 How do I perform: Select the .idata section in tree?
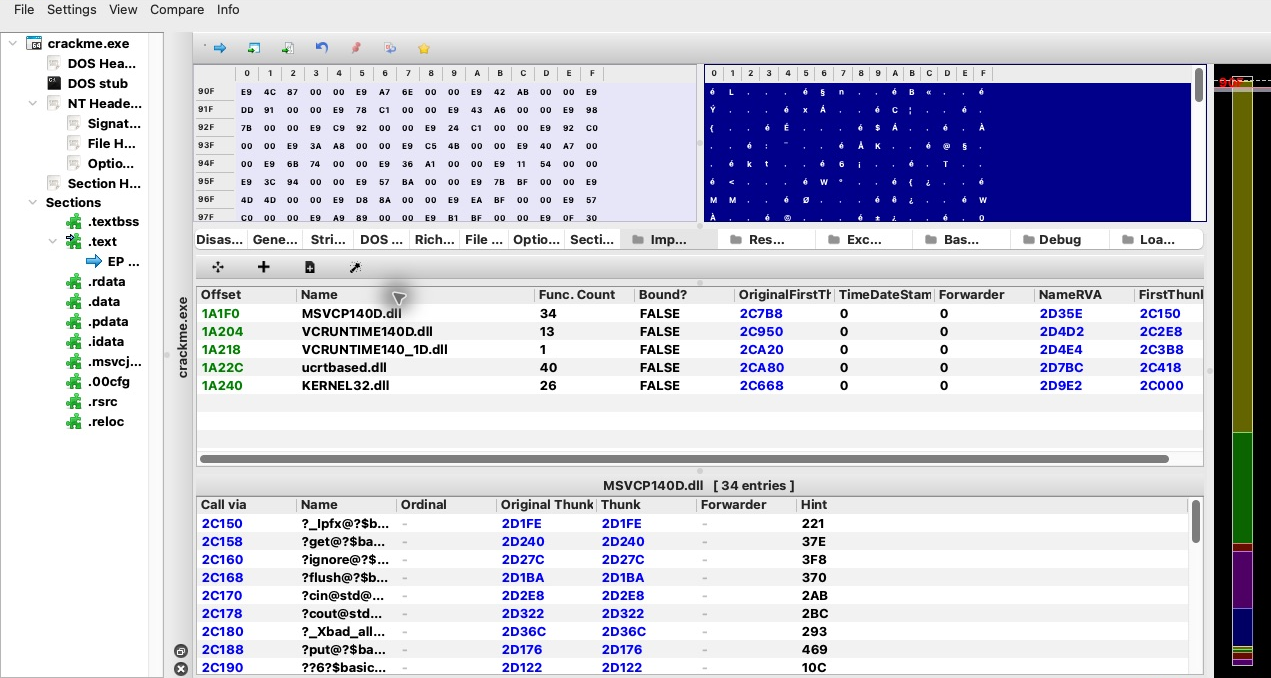105,341
